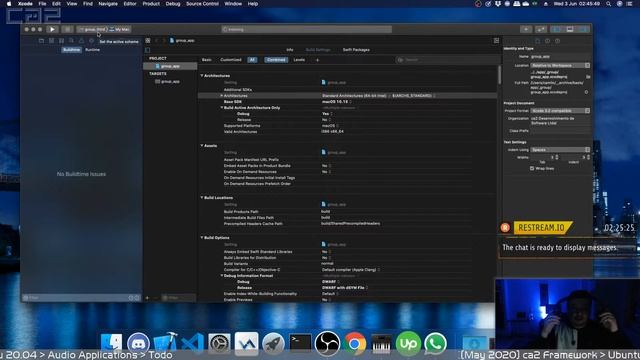This screenshot has height=360, width=640.
Task: Click the Spotlight search icon in menu bar
Action: coord(609,4)
